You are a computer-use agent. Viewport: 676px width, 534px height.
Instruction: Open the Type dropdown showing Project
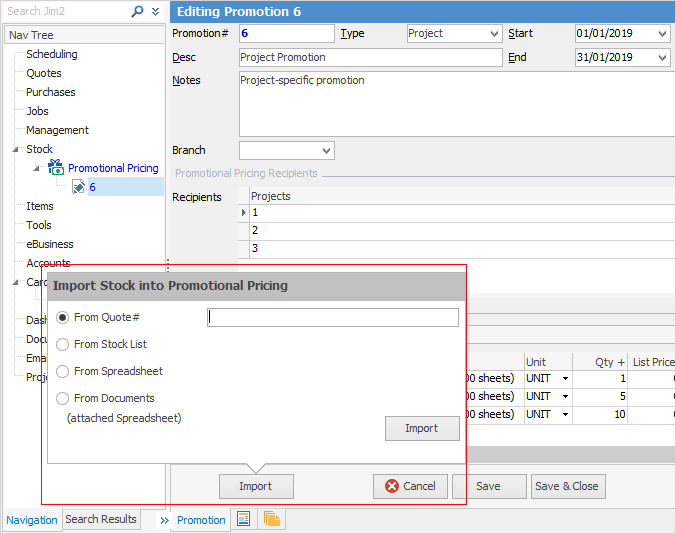494,34
